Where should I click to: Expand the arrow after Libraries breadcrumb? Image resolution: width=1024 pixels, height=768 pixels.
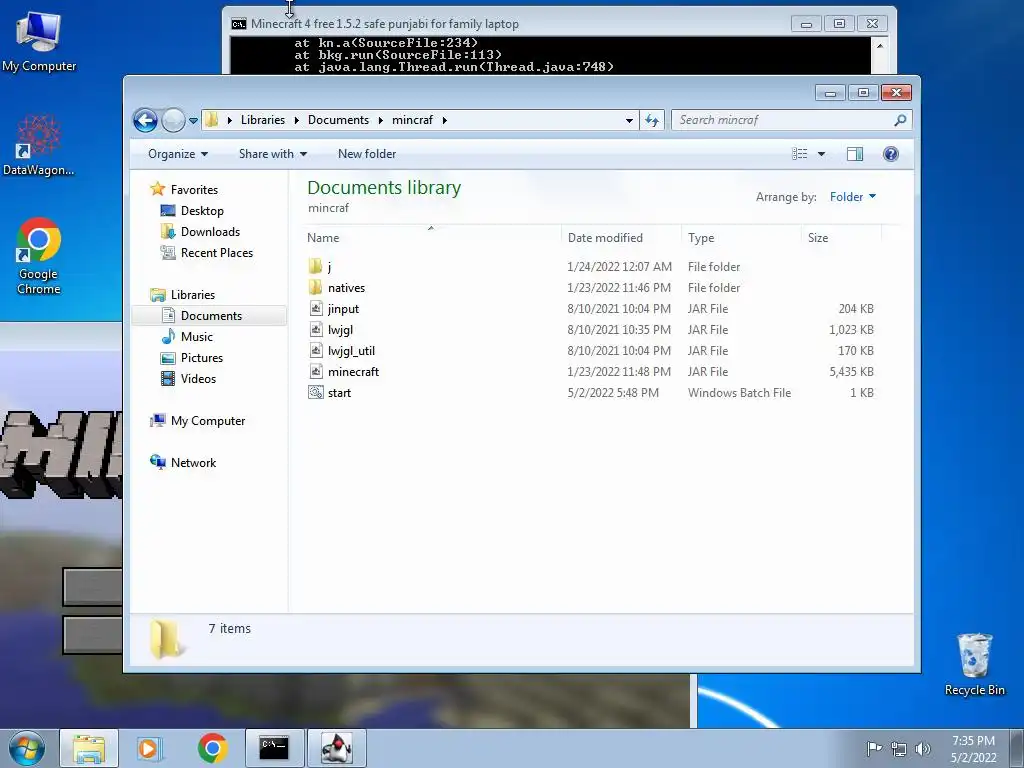296,120
